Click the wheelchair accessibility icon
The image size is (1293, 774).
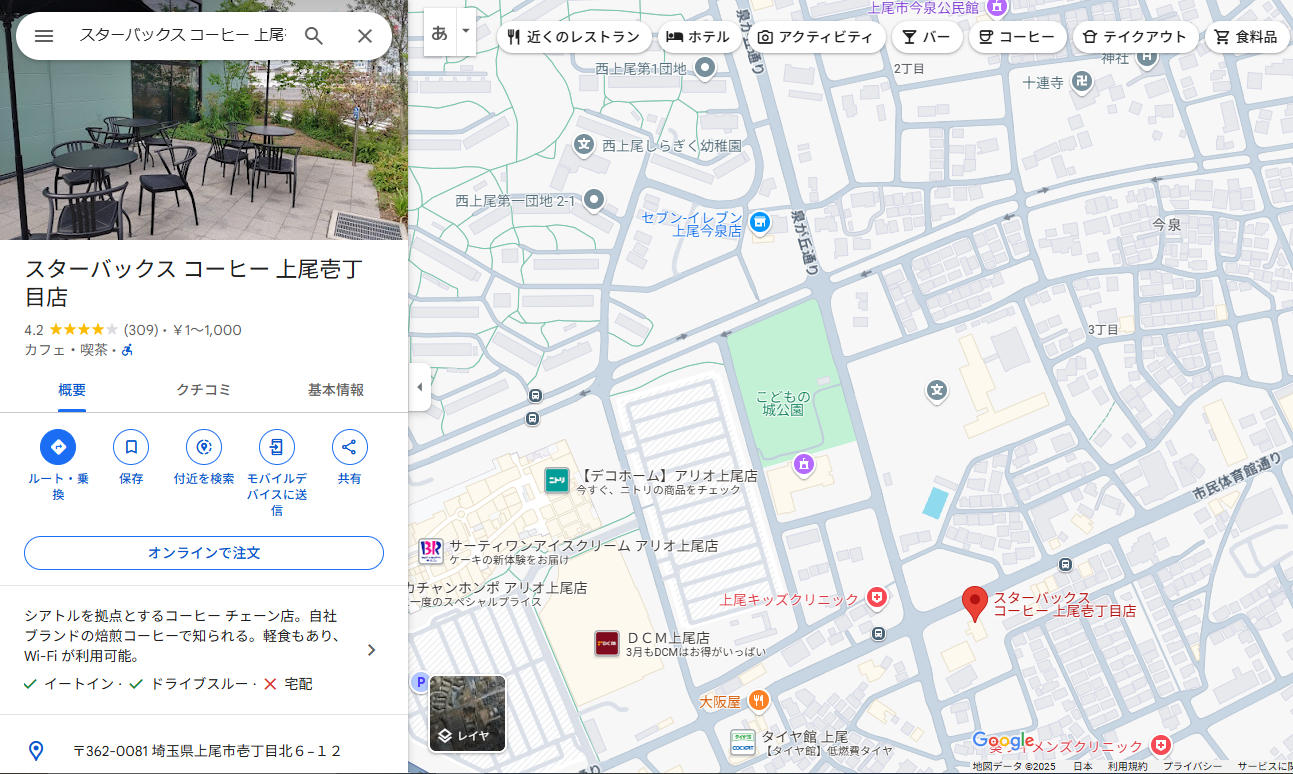(x=127, y=350)
